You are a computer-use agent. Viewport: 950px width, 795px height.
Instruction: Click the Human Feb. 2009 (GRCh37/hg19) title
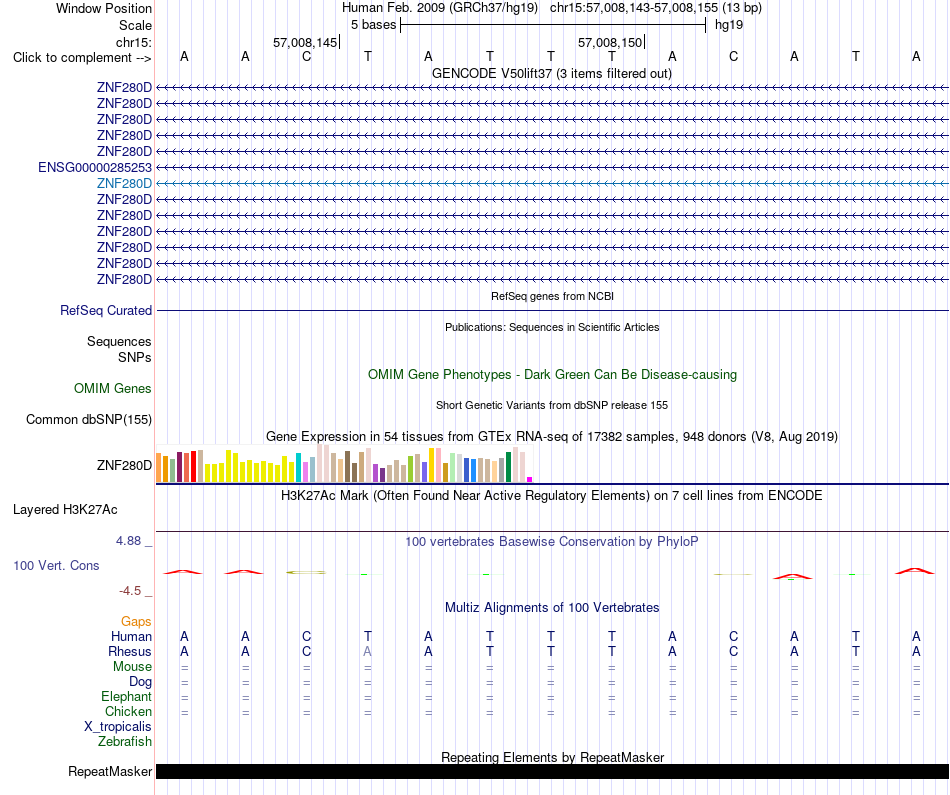(x=440, y=8)
